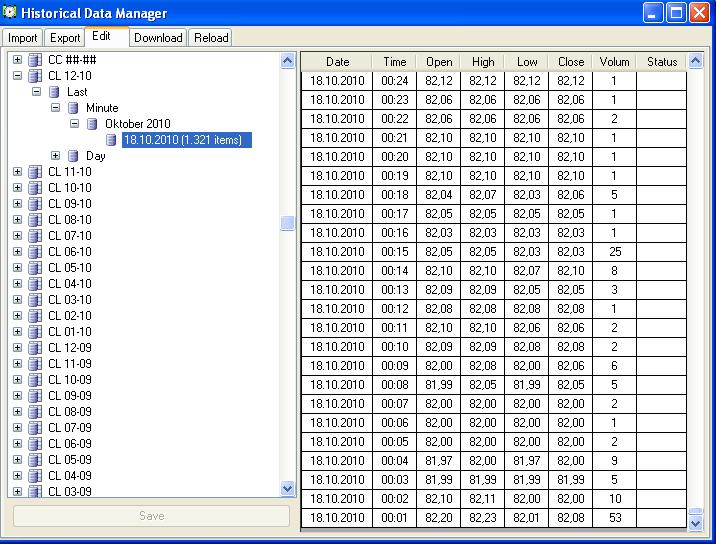Click database icon of CL 04-09
This screenshot has width=716, height=544.
(x=35, y=475)
